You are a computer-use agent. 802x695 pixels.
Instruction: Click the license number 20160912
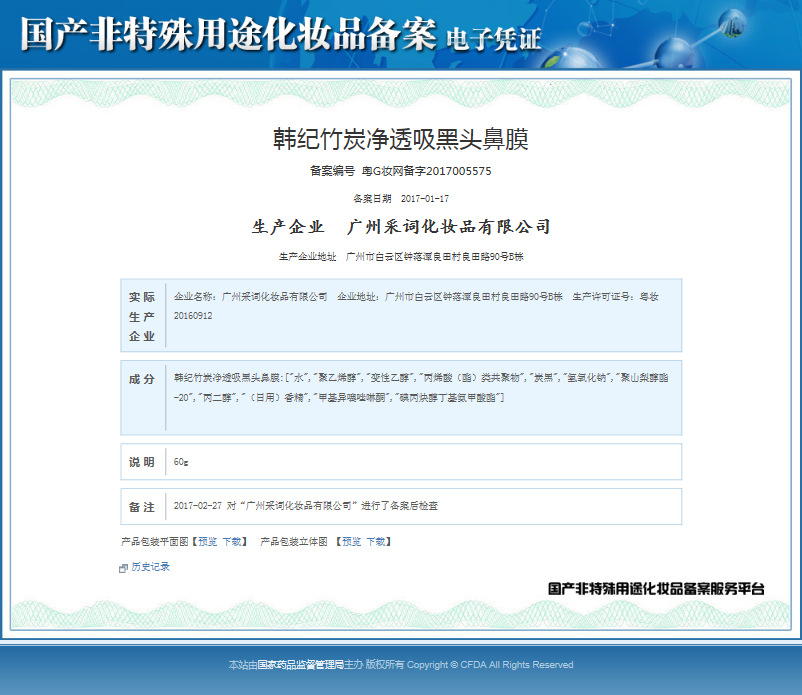(193, 316)
